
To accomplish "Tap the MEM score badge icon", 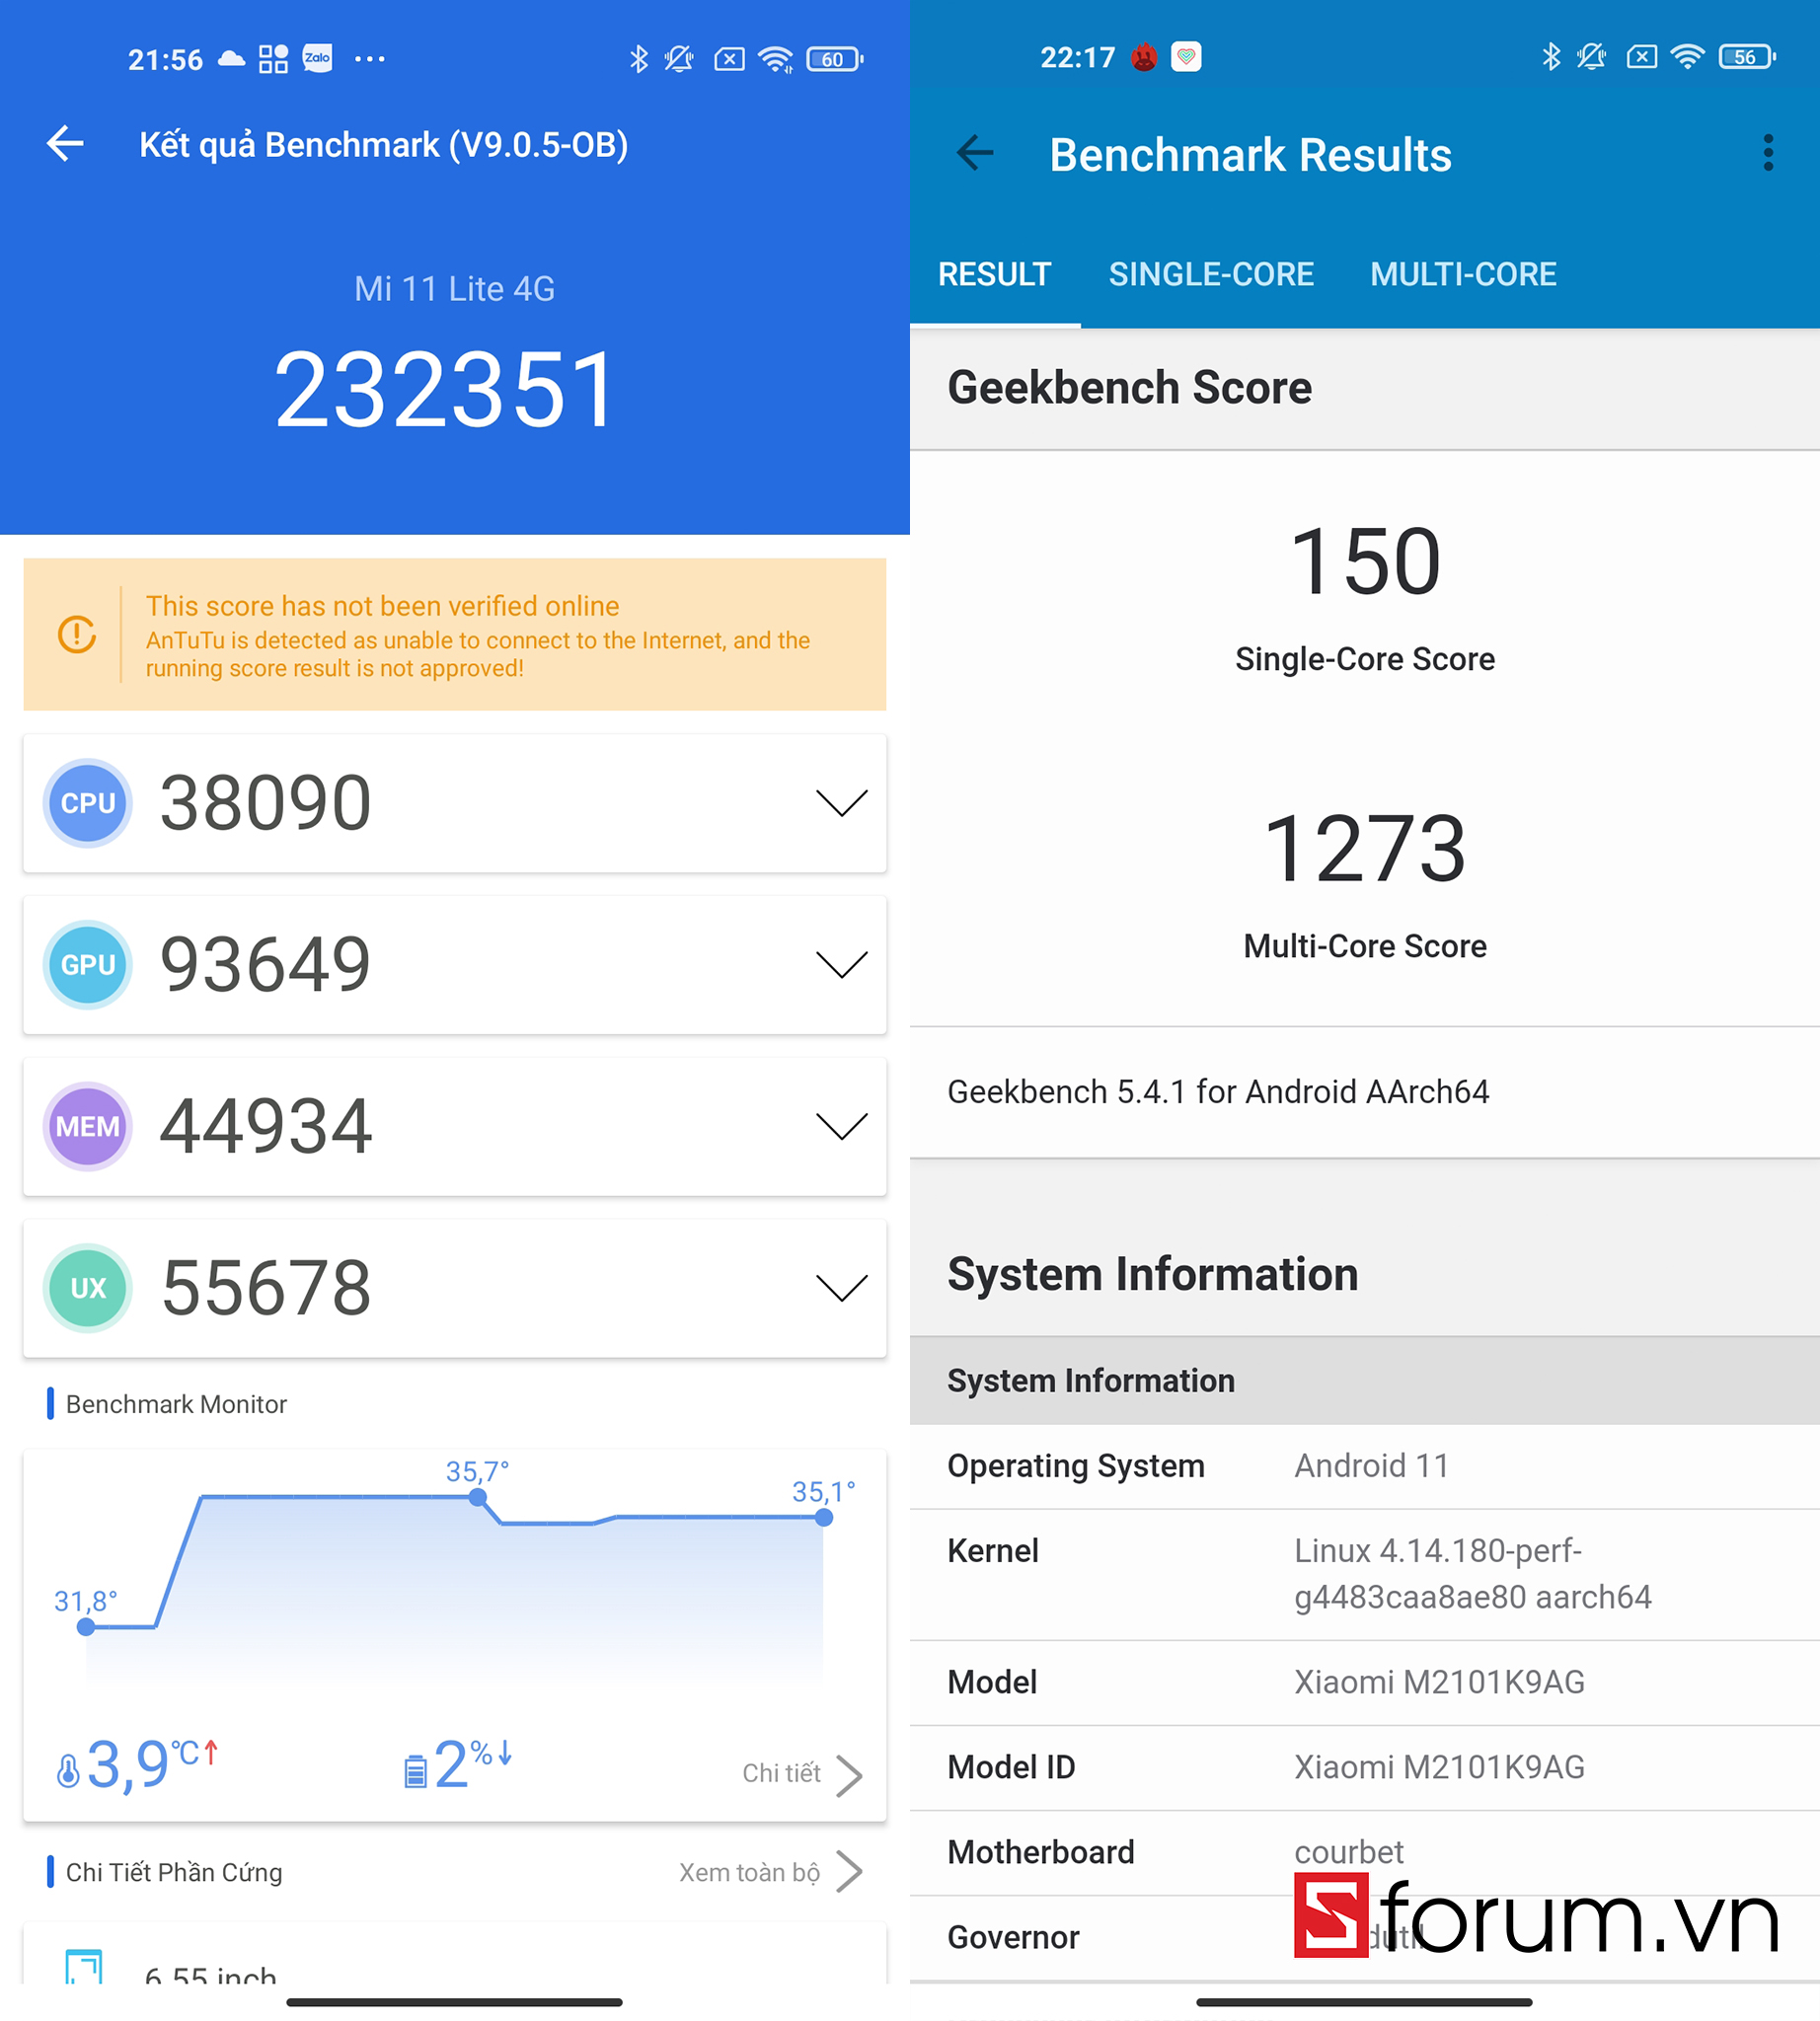I will pos(88,1127).
